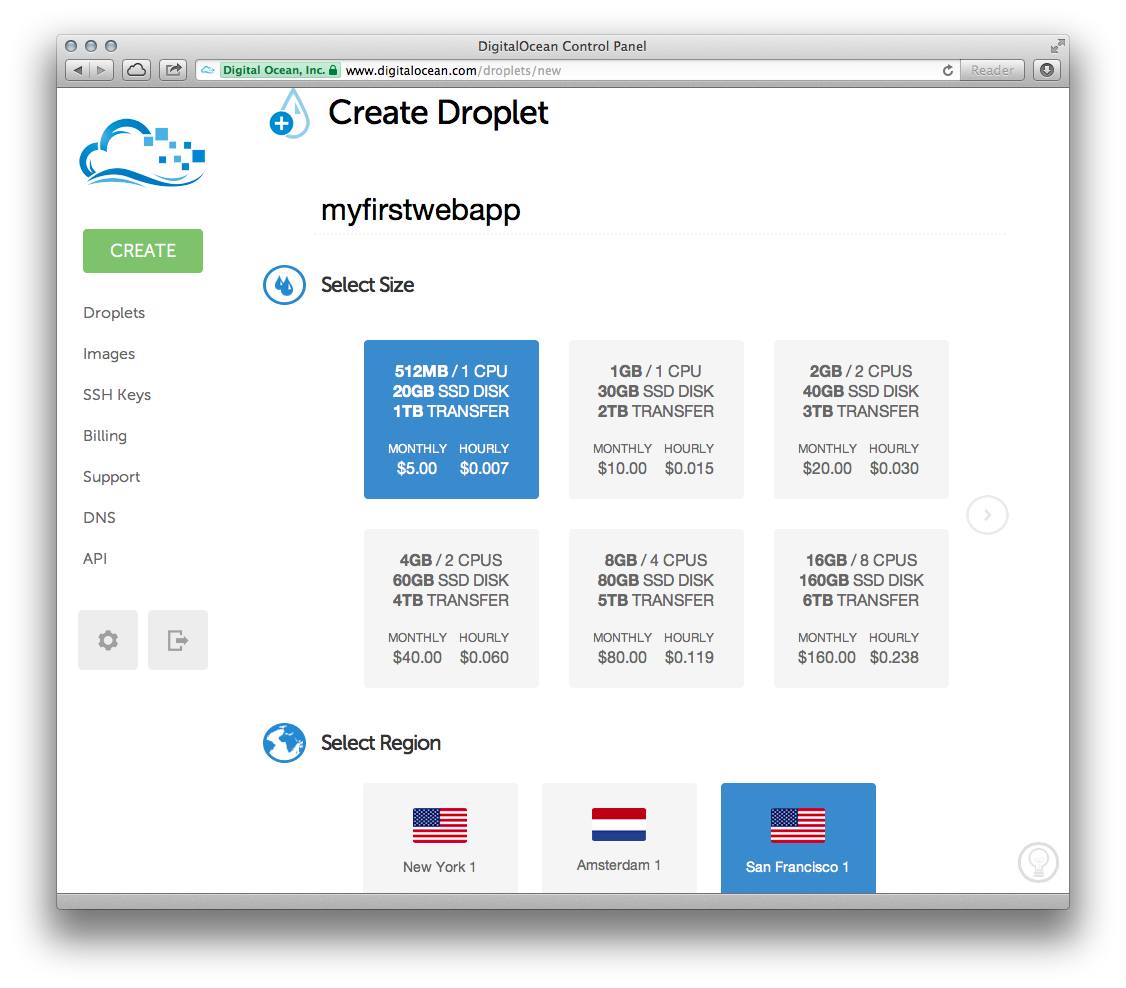Click the Amsterdam Netherlands flag
This screenshot has width=1126, height=988.
pos(618,824)
